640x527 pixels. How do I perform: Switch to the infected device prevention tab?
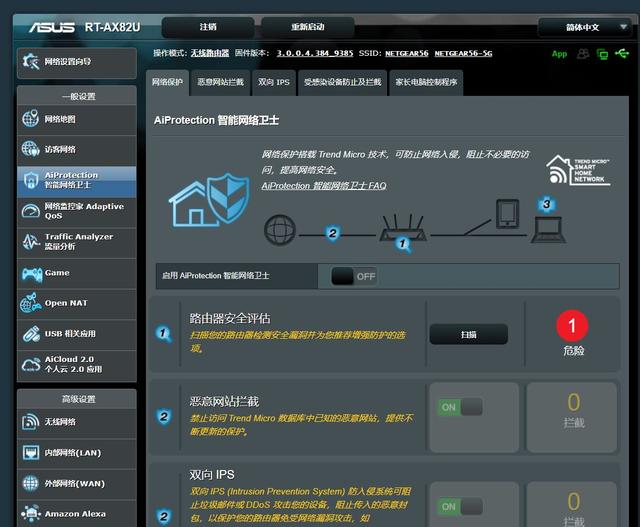pyautogui.click(x=342, y=82)
